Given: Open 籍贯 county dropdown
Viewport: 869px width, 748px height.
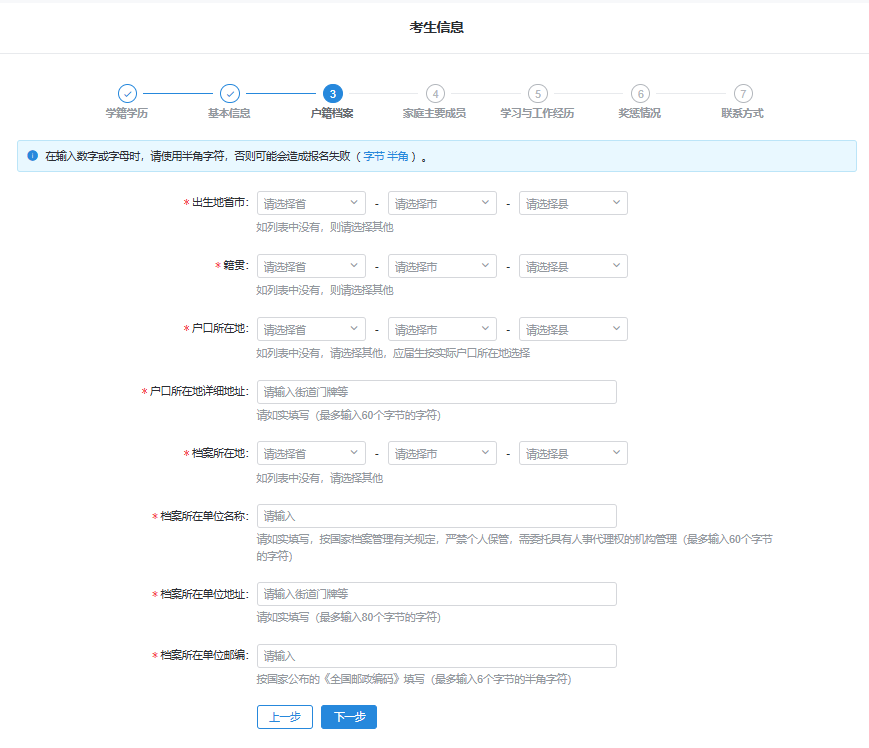Looking at the screenshot, I should pyautogui.click(x=573, y=267).
